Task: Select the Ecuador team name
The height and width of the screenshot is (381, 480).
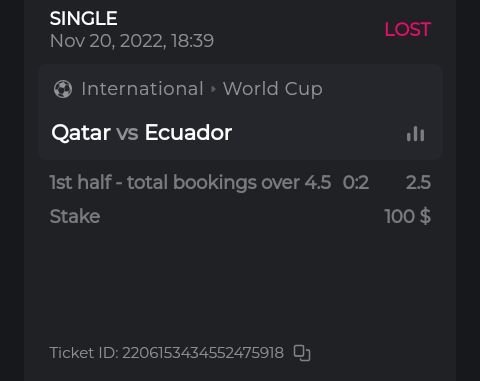Action: point(188,133)
